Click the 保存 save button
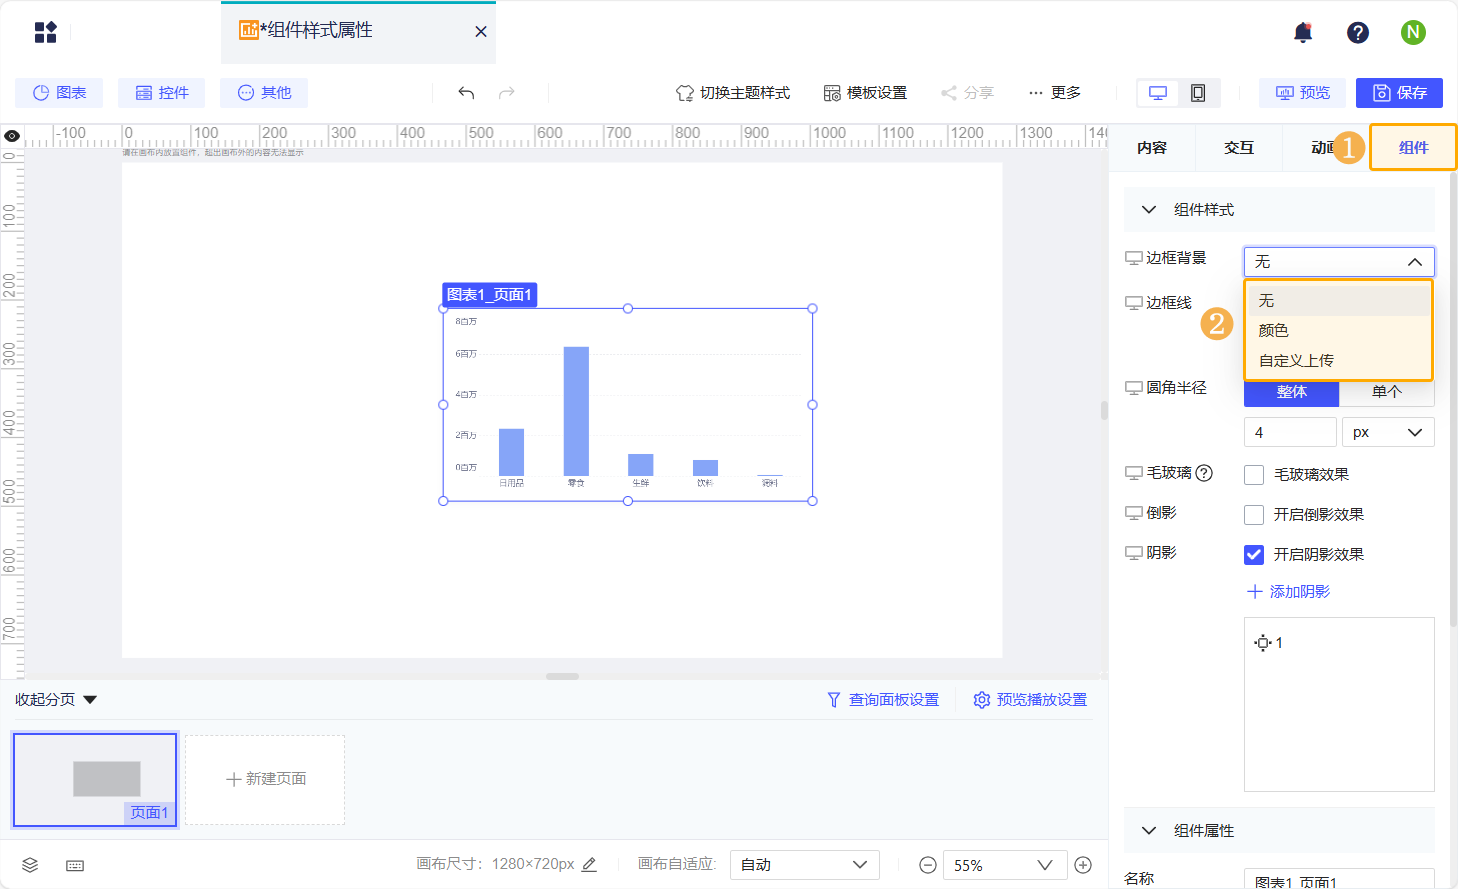This screenshot has height=889, width=1458. point(1399,93)
